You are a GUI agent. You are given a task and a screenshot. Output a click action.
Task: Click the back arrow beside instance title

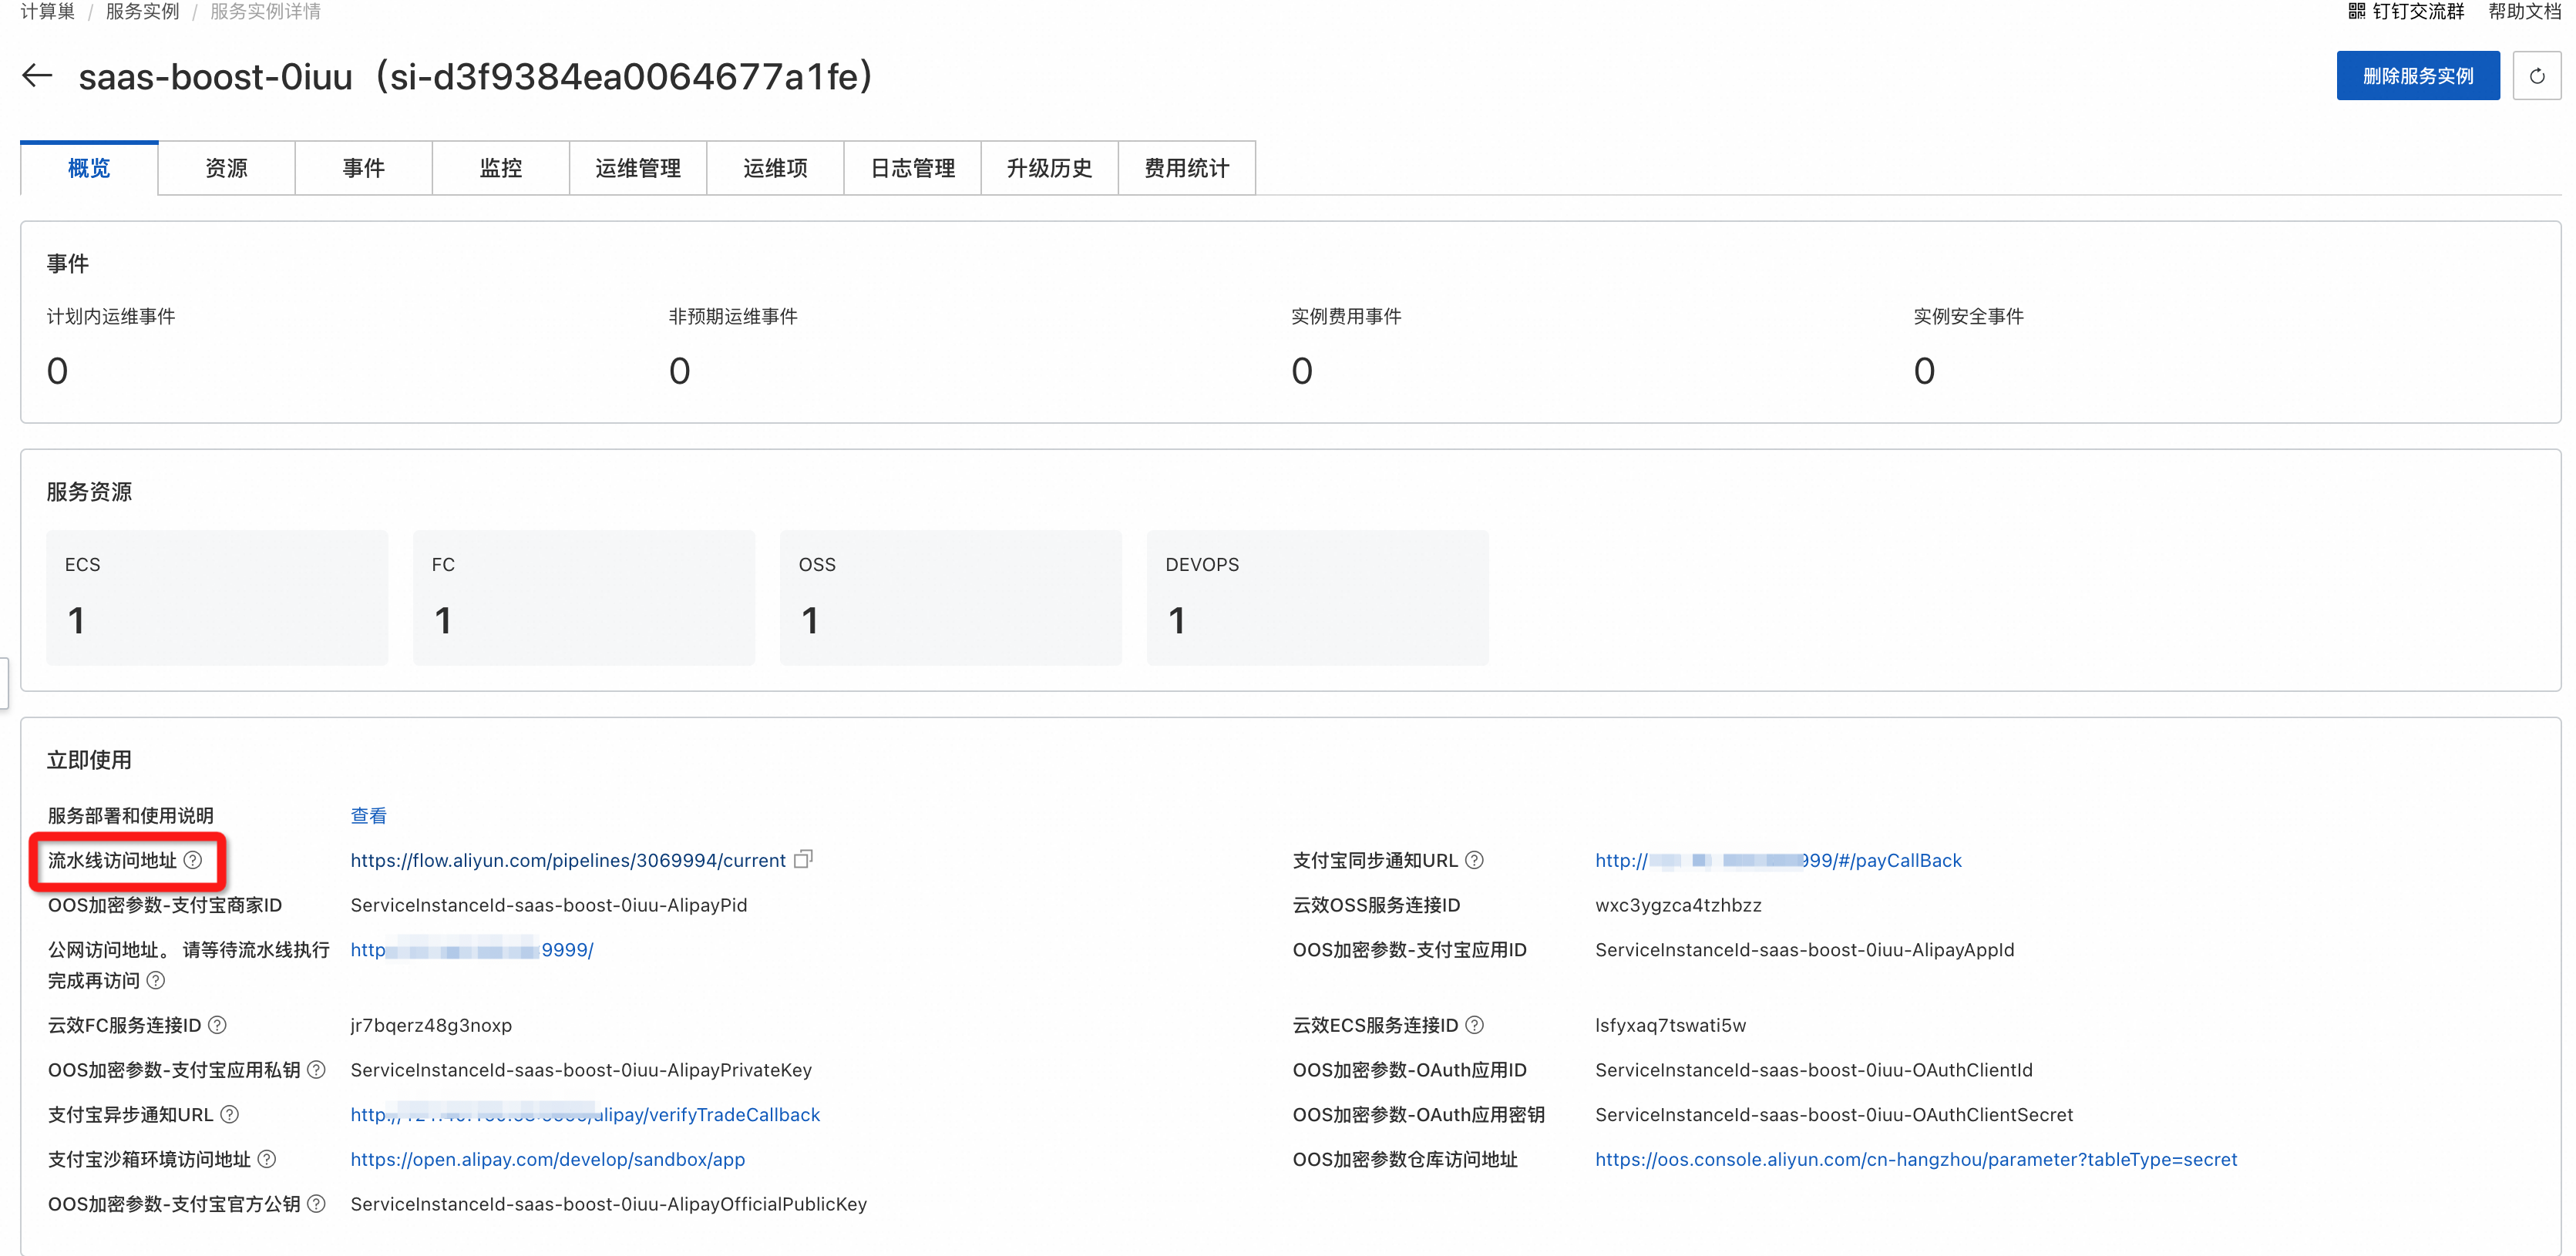(37, 76)
